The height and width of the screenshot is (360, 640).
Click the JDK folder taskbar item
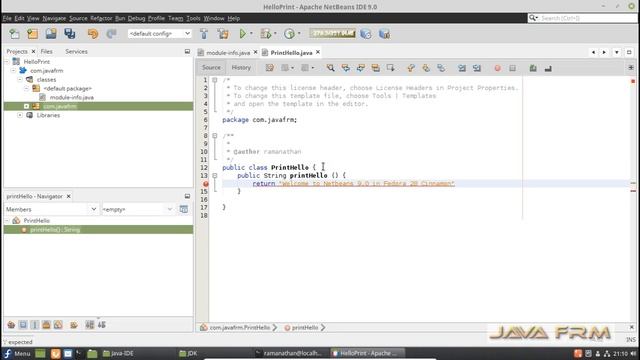pyautogui.click(x=188, y=353)
